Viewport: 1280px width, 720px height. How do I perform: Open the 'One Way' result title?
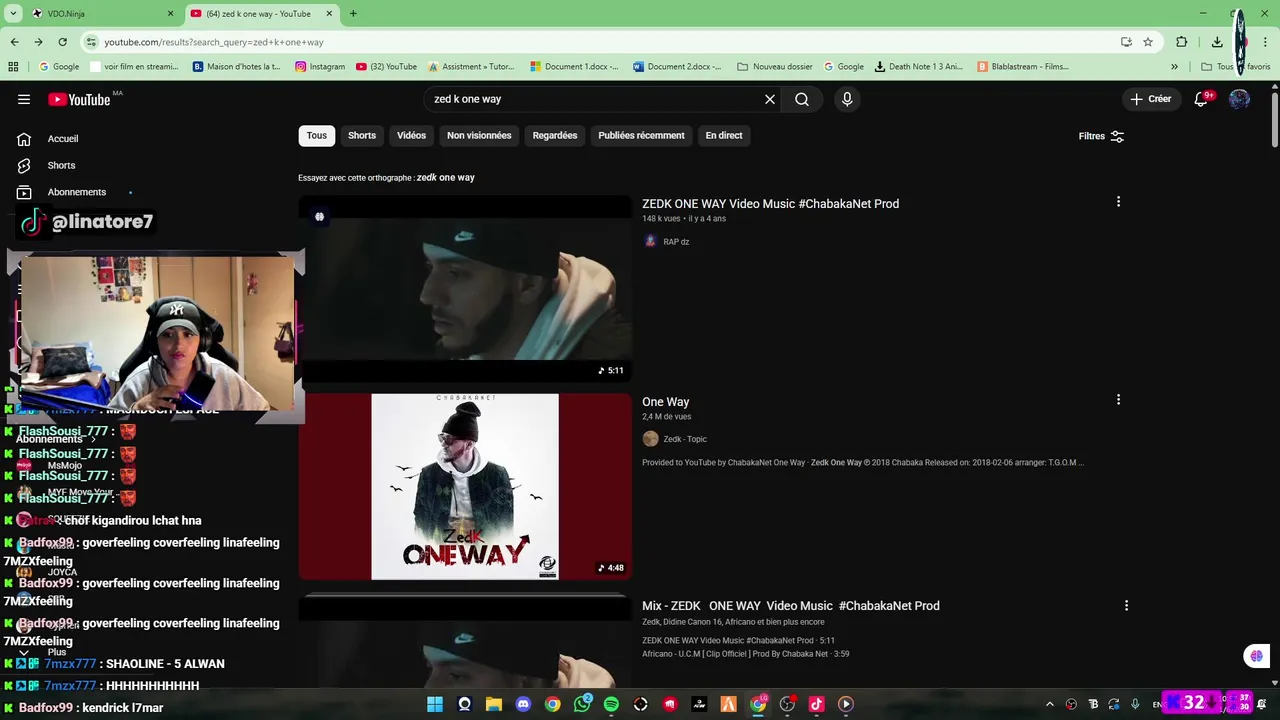[x=665, y=402]
